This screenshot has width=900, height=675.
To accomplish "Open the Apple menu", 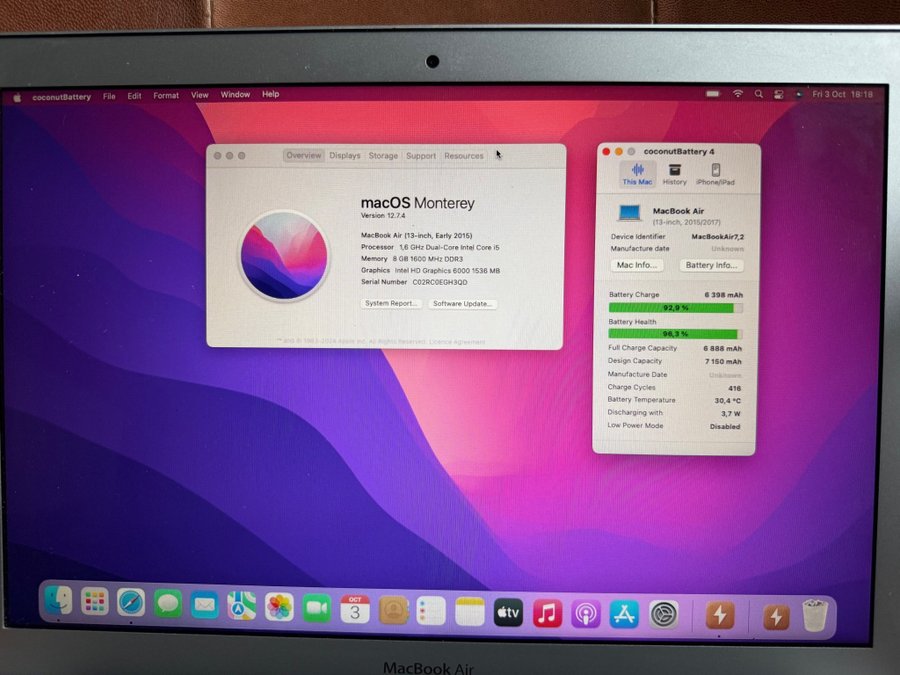I will [17, 97].
